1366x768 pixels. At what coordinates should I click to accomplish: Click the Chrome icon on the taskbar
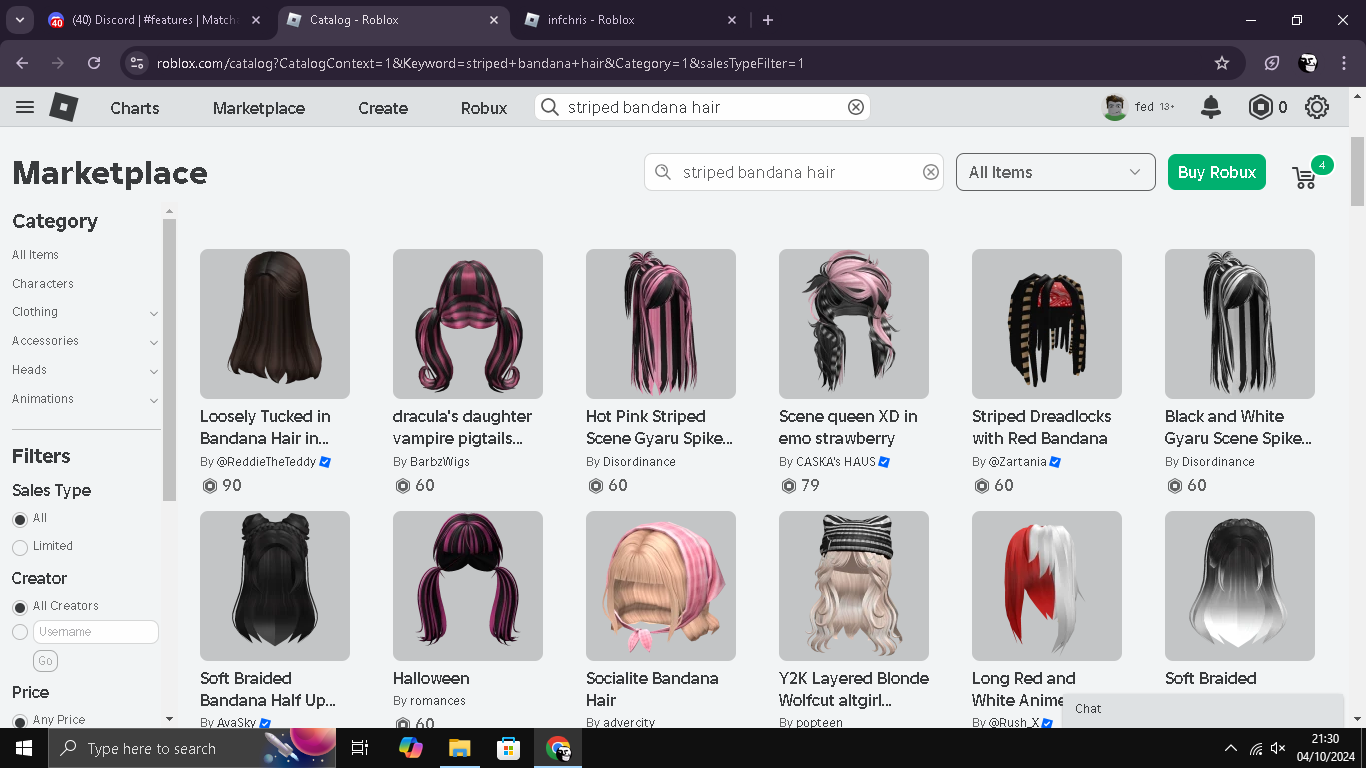coord(558,748)
